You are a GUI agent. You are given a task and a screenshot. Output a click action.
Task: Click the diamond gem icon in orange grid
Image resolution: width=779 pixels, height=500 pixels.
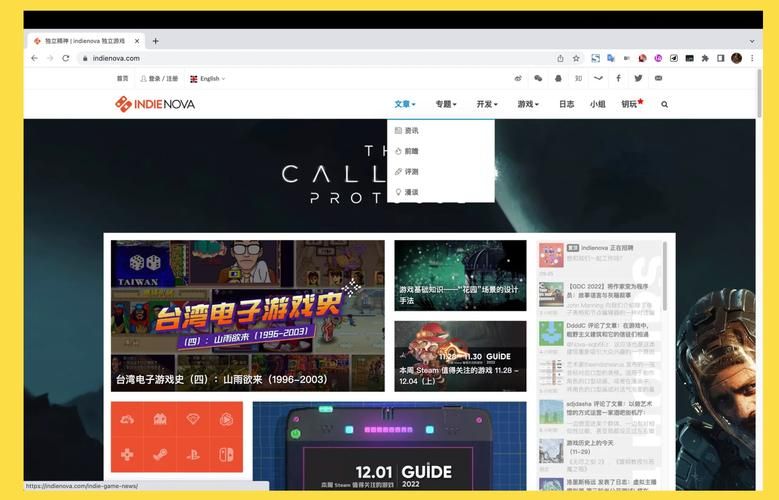193,419
